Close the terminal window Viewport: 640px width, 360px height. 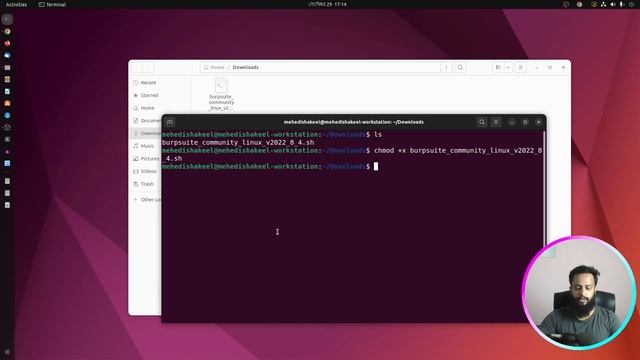click(539, 122)
